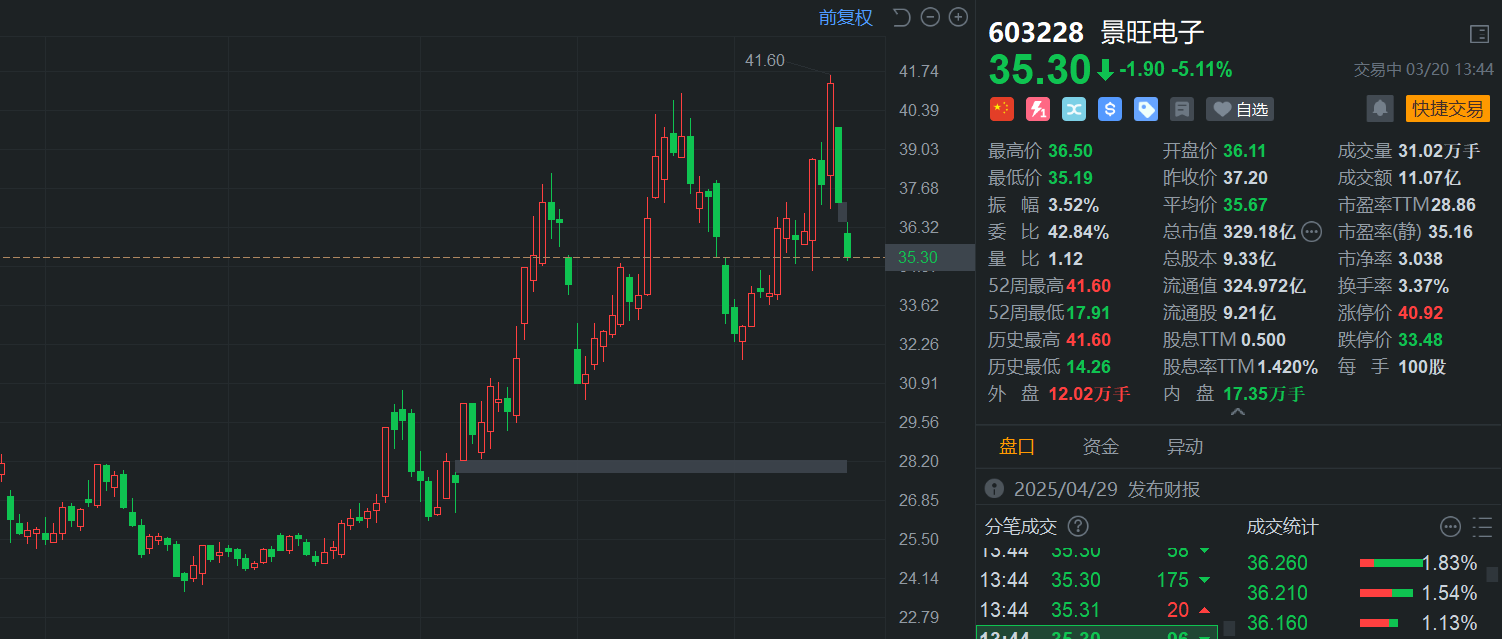Click 股息率TTM value 1.420%

1288,367
